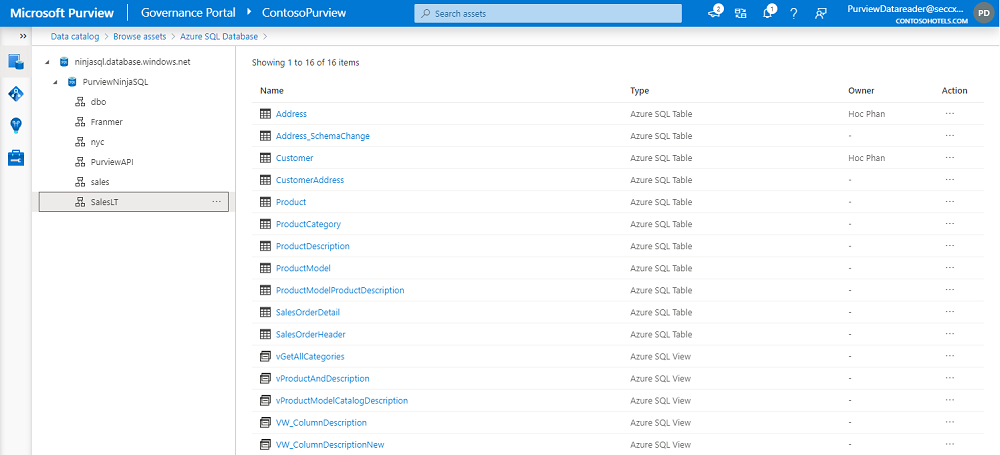Collapse the PurviewNinjaSQL database node
Screen dimensions: 1000x455
click(x=59, y=82)
